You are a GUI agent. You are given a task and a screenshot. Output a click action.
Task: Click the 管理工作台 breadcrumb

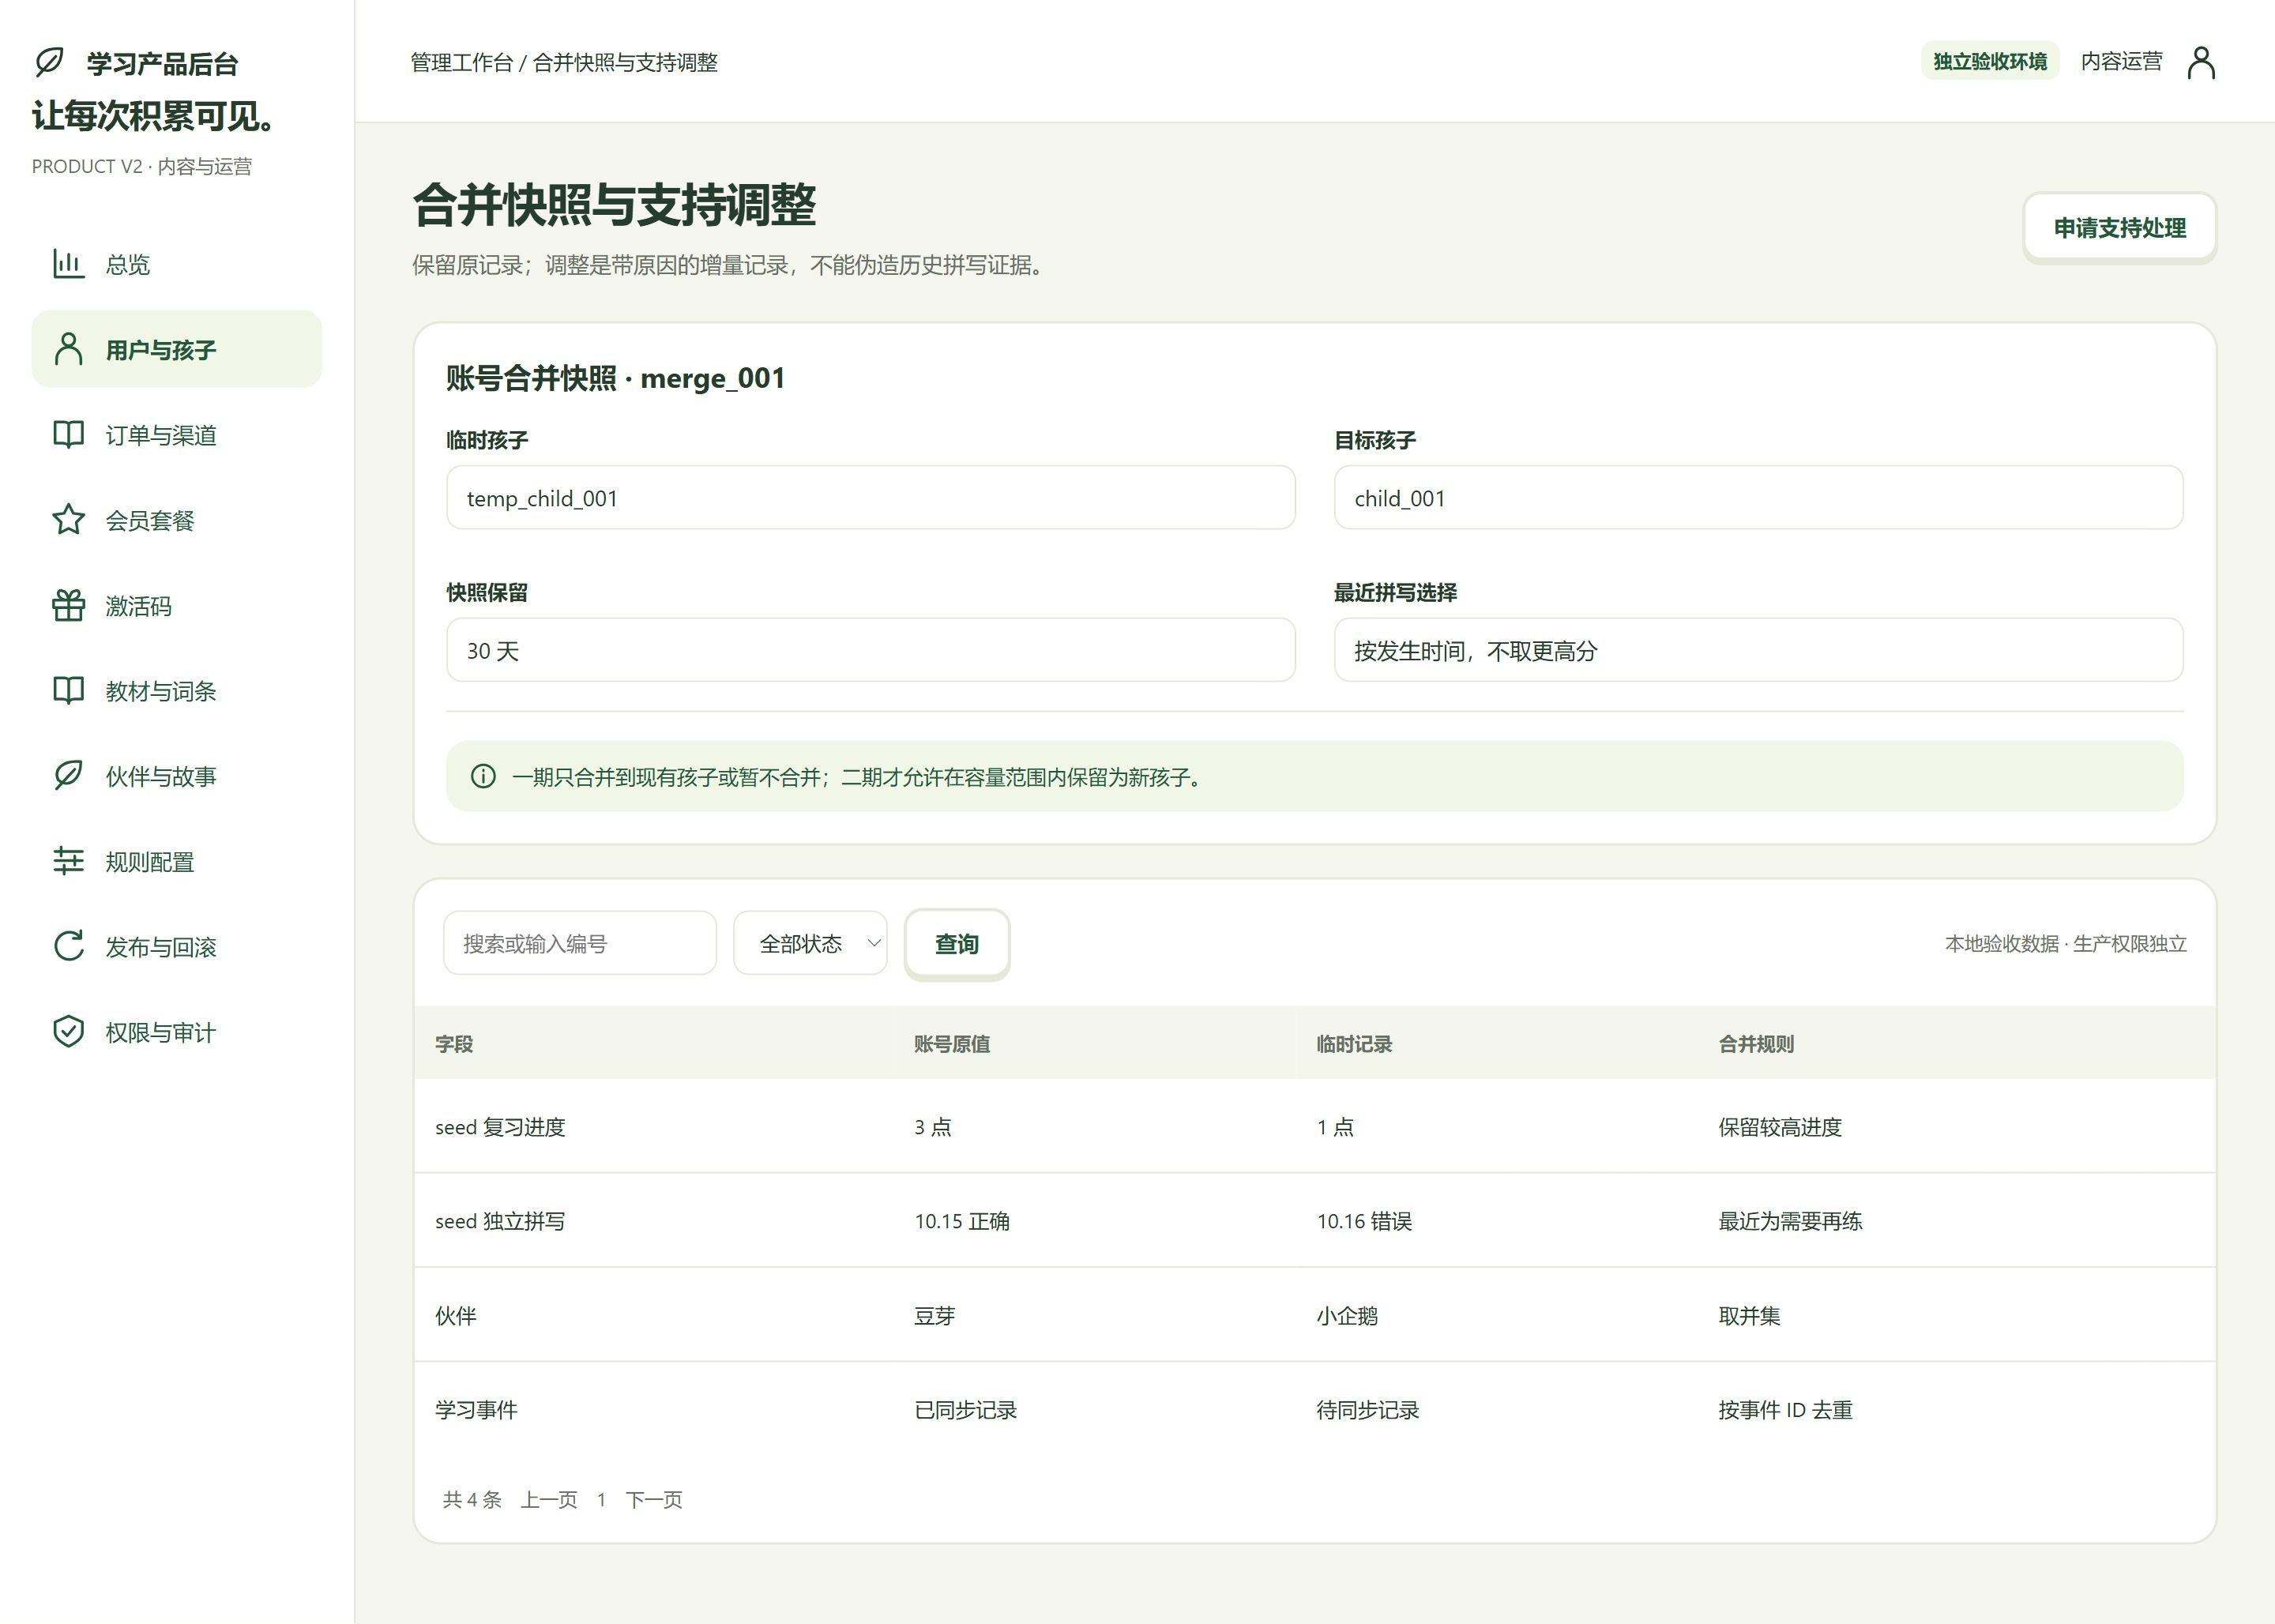pyautogui.click(x=461, y=62)
